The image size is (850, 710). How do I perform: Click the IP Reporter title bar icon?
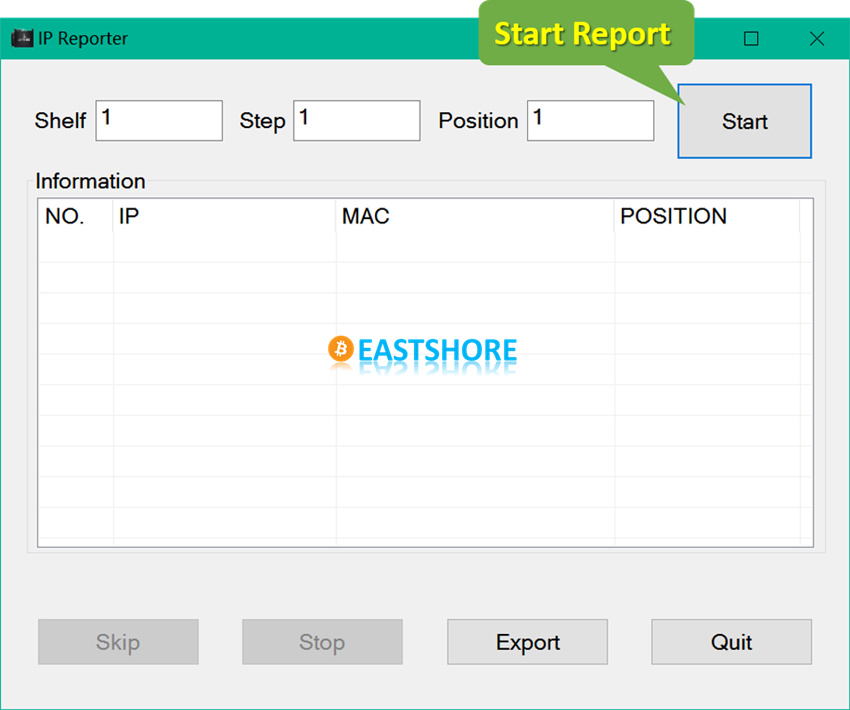point(22,38)
